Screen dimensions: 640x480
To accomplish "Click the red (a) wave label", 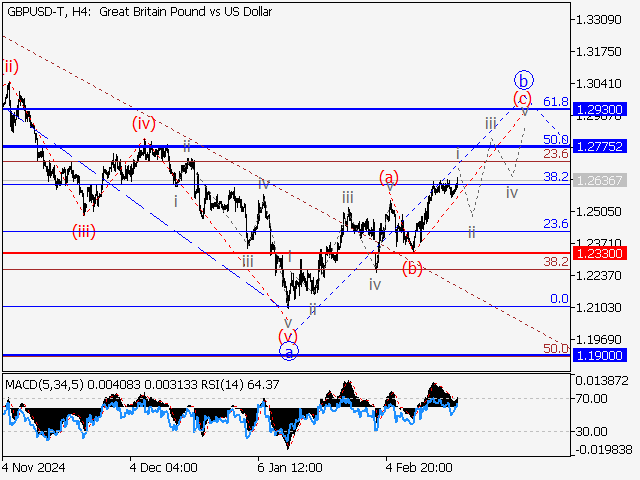I will 389,178.
